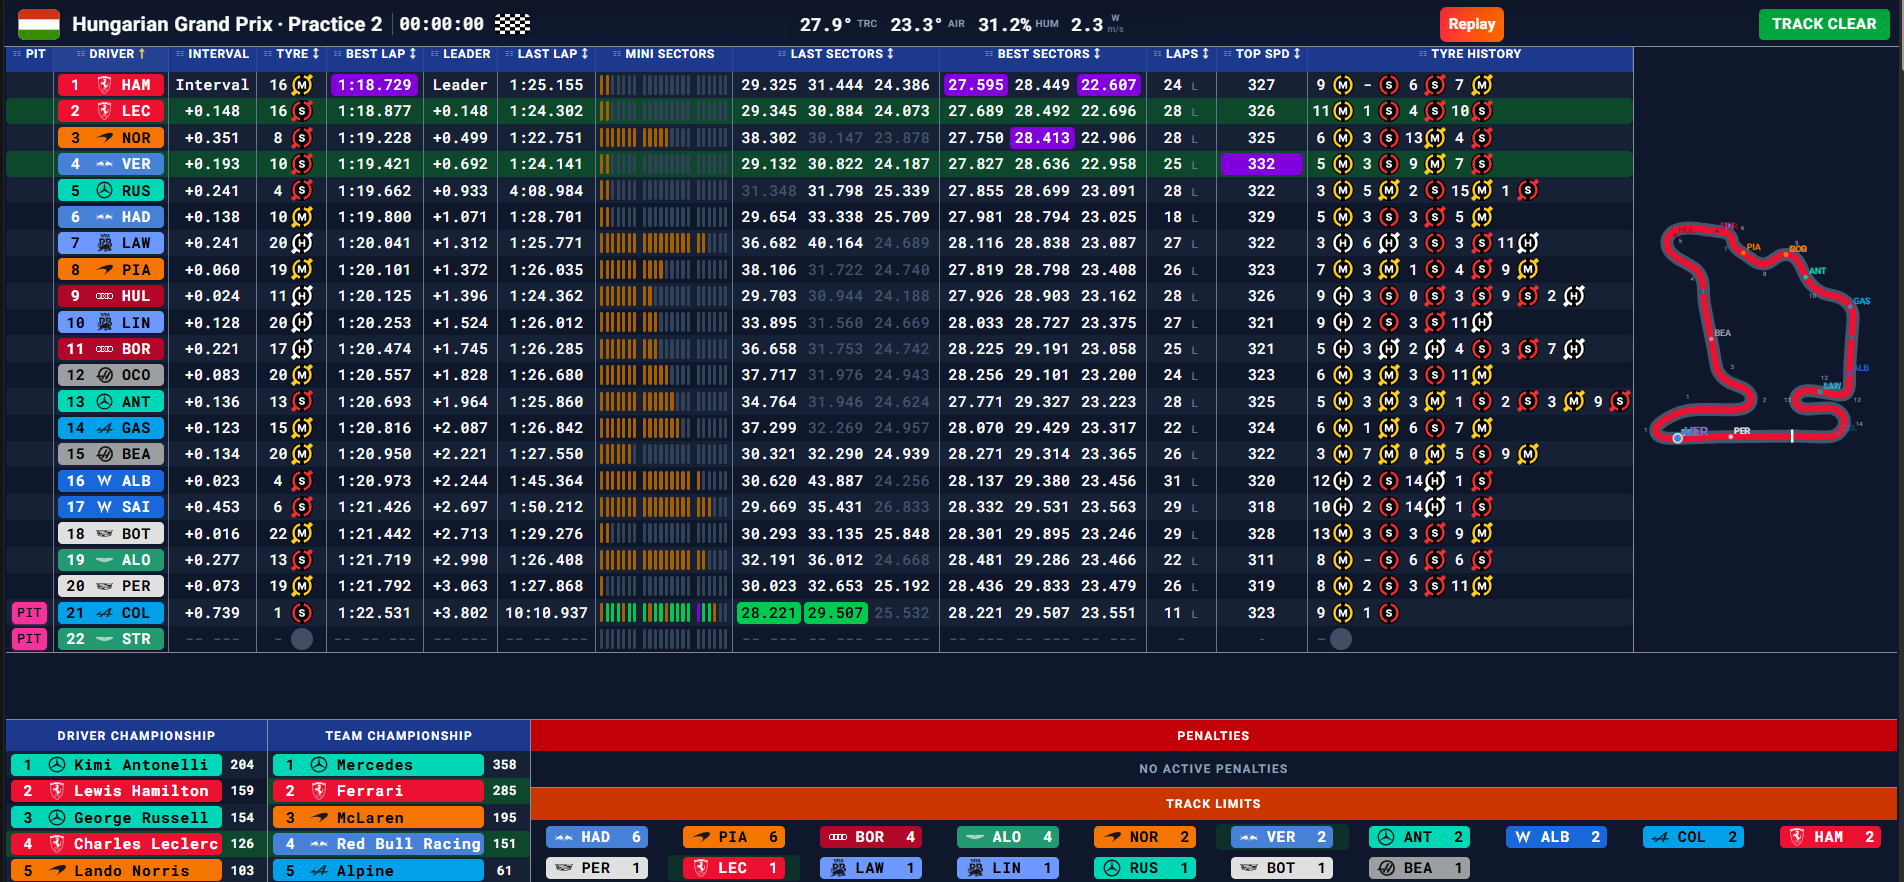Click the TYRE HISTORY column header
The height and width of the screenshot is (882, 1904).
click(x=1470, y=54)
